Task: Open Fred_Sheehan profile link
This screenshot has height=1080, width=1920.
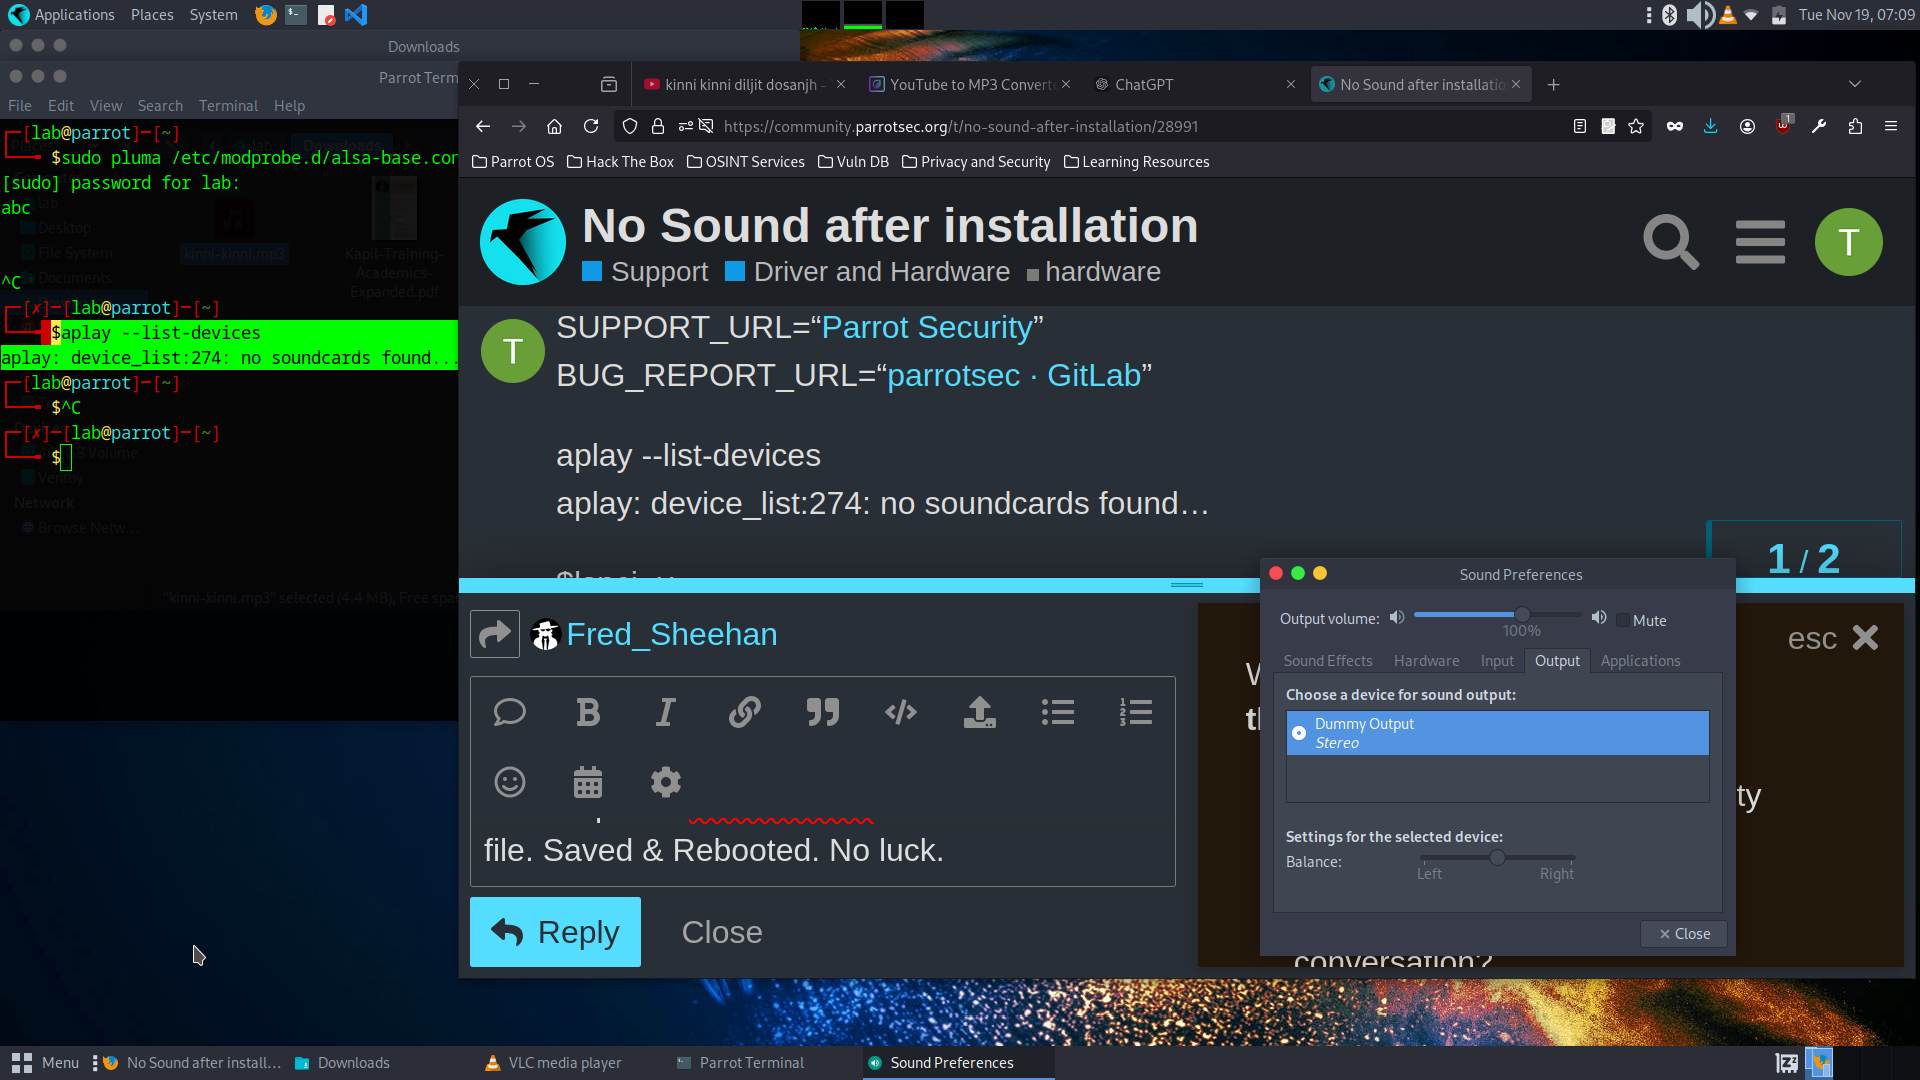Action: [x=672, y=634]
